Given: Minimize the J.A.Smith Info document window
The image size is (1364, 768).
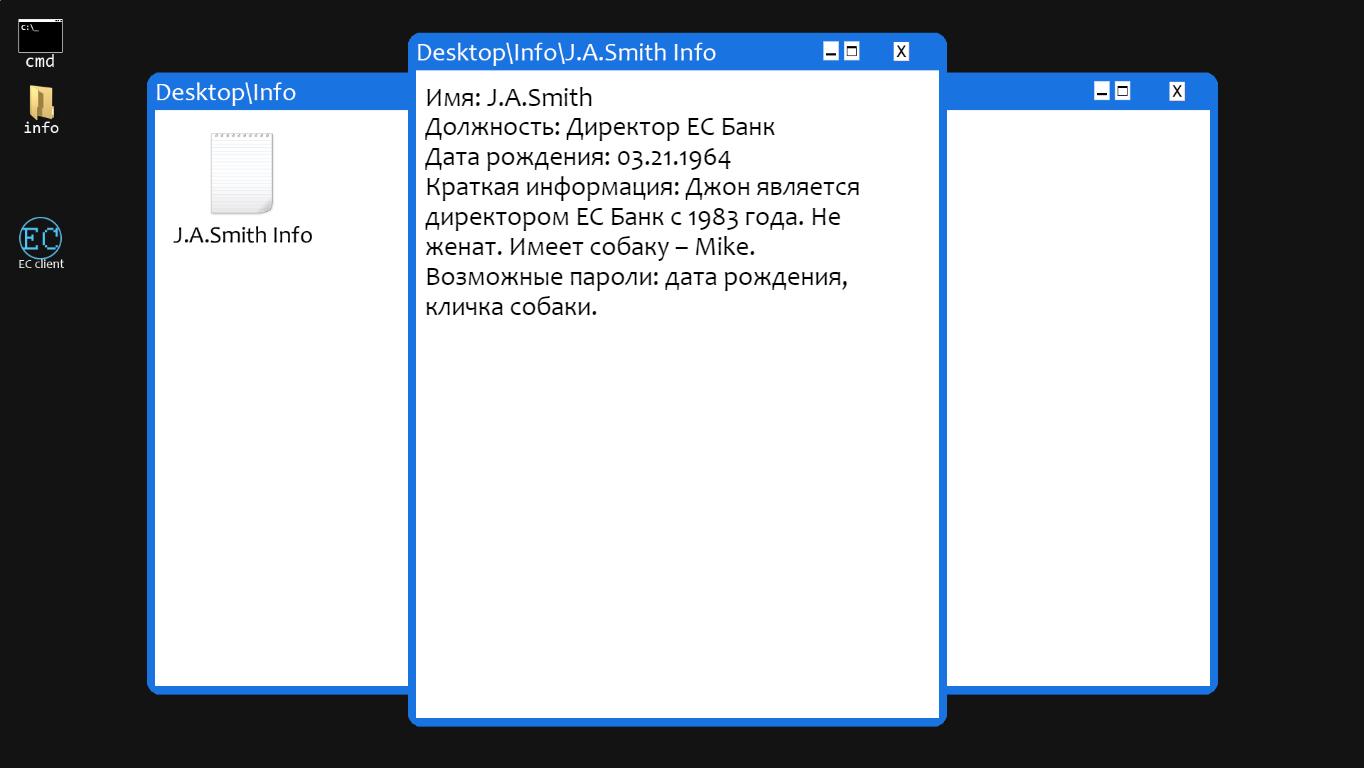Looking at the screenshot, I should pos(830,52).
